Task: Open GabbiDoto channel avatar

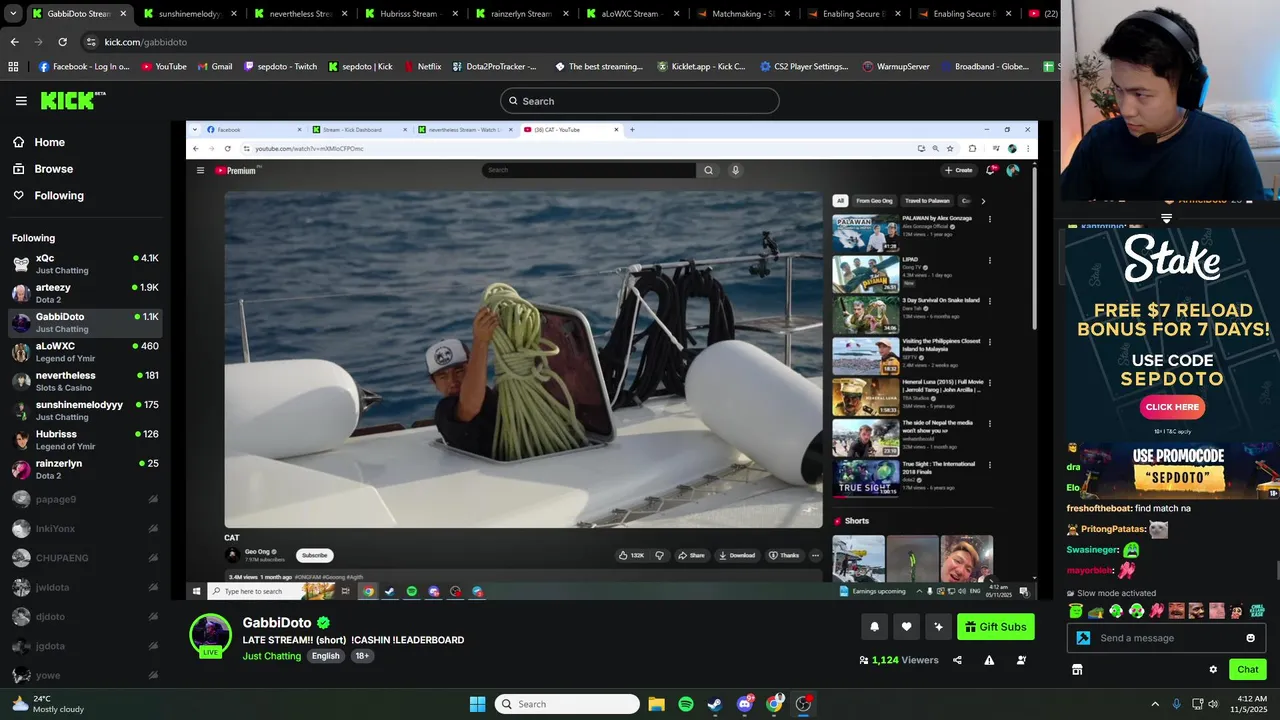Action: (211, 634)
